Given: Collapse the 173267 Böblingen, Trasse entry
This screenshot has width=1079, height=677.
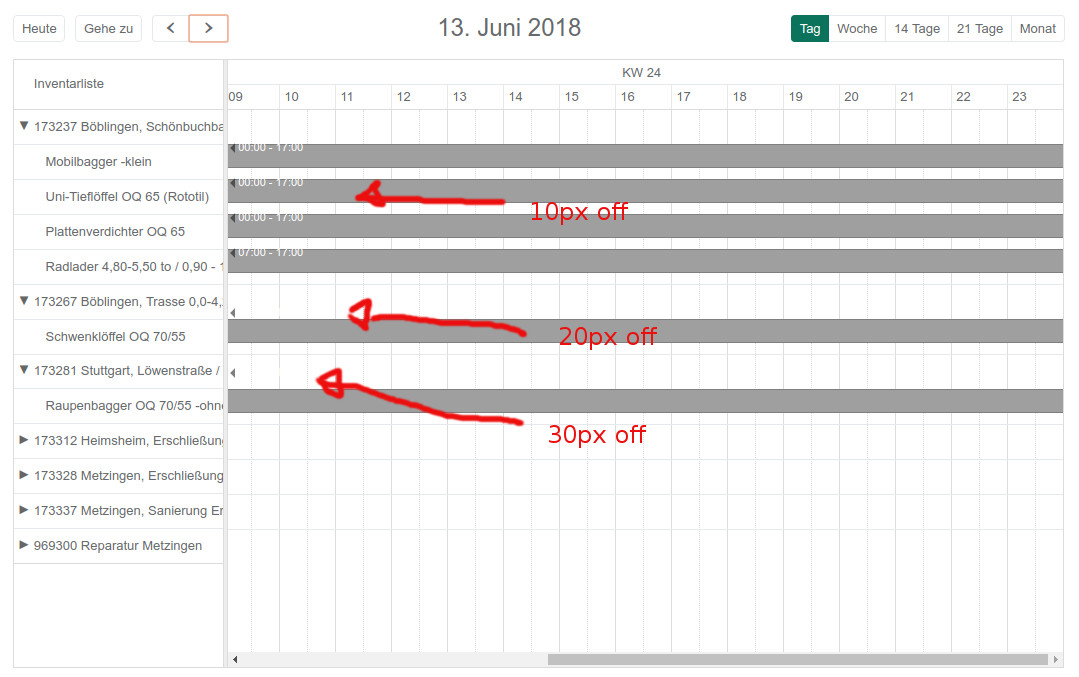Looking at the screenshot, I should (x=23, y=301).
